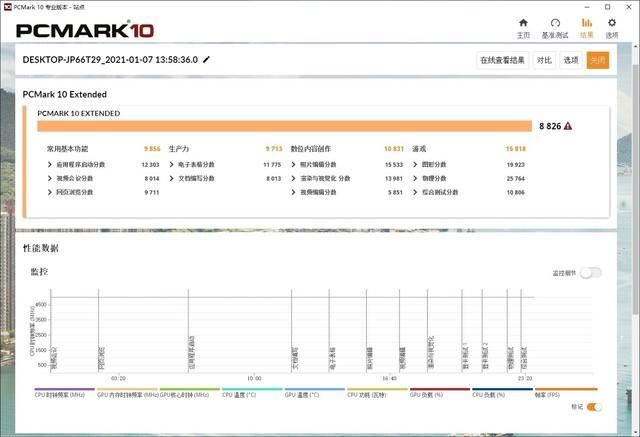640x437 pixels.
Task: Click the 照片编辑 value 15 533
Action: (394, 164)
